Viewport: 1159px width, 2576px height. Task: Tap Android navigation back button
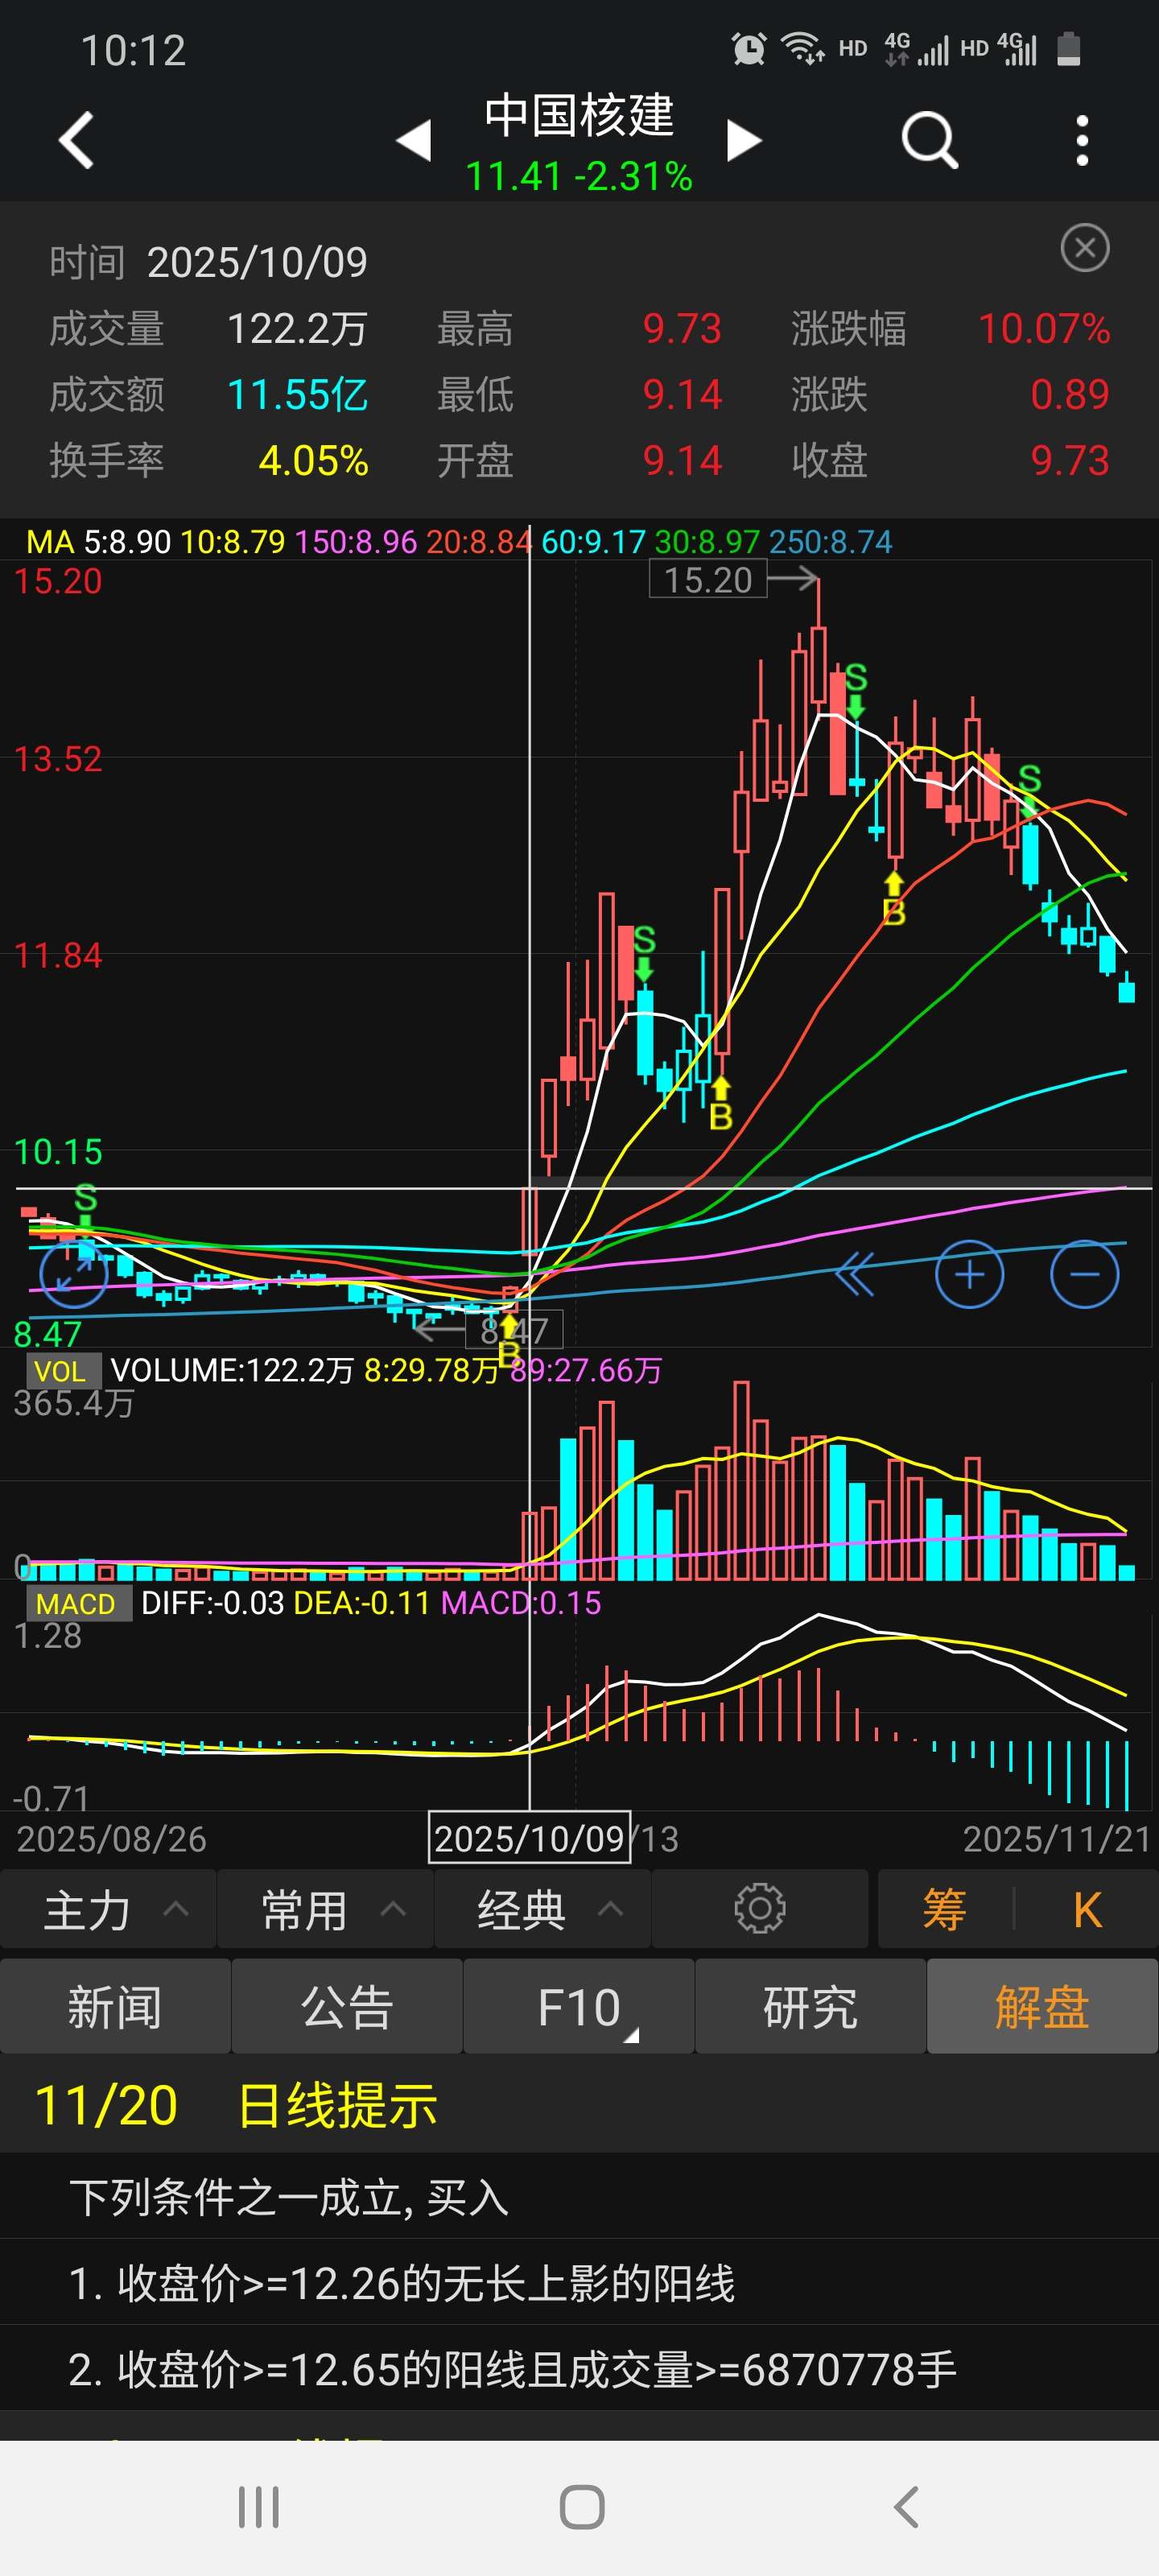906,2507
